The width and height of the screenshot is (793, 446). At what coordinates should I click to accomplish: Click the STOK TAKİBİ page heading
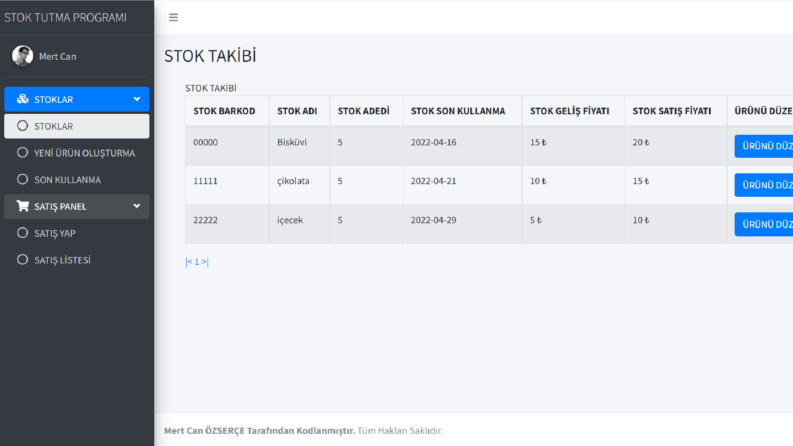point(210,56)
